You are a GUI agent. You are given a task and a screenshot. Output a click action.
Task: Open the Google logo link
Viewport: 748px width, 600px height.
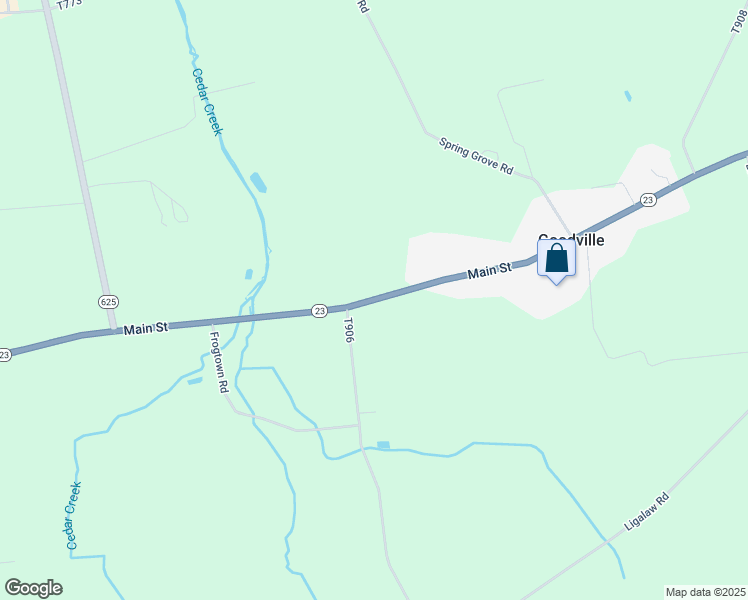[33, 588]
